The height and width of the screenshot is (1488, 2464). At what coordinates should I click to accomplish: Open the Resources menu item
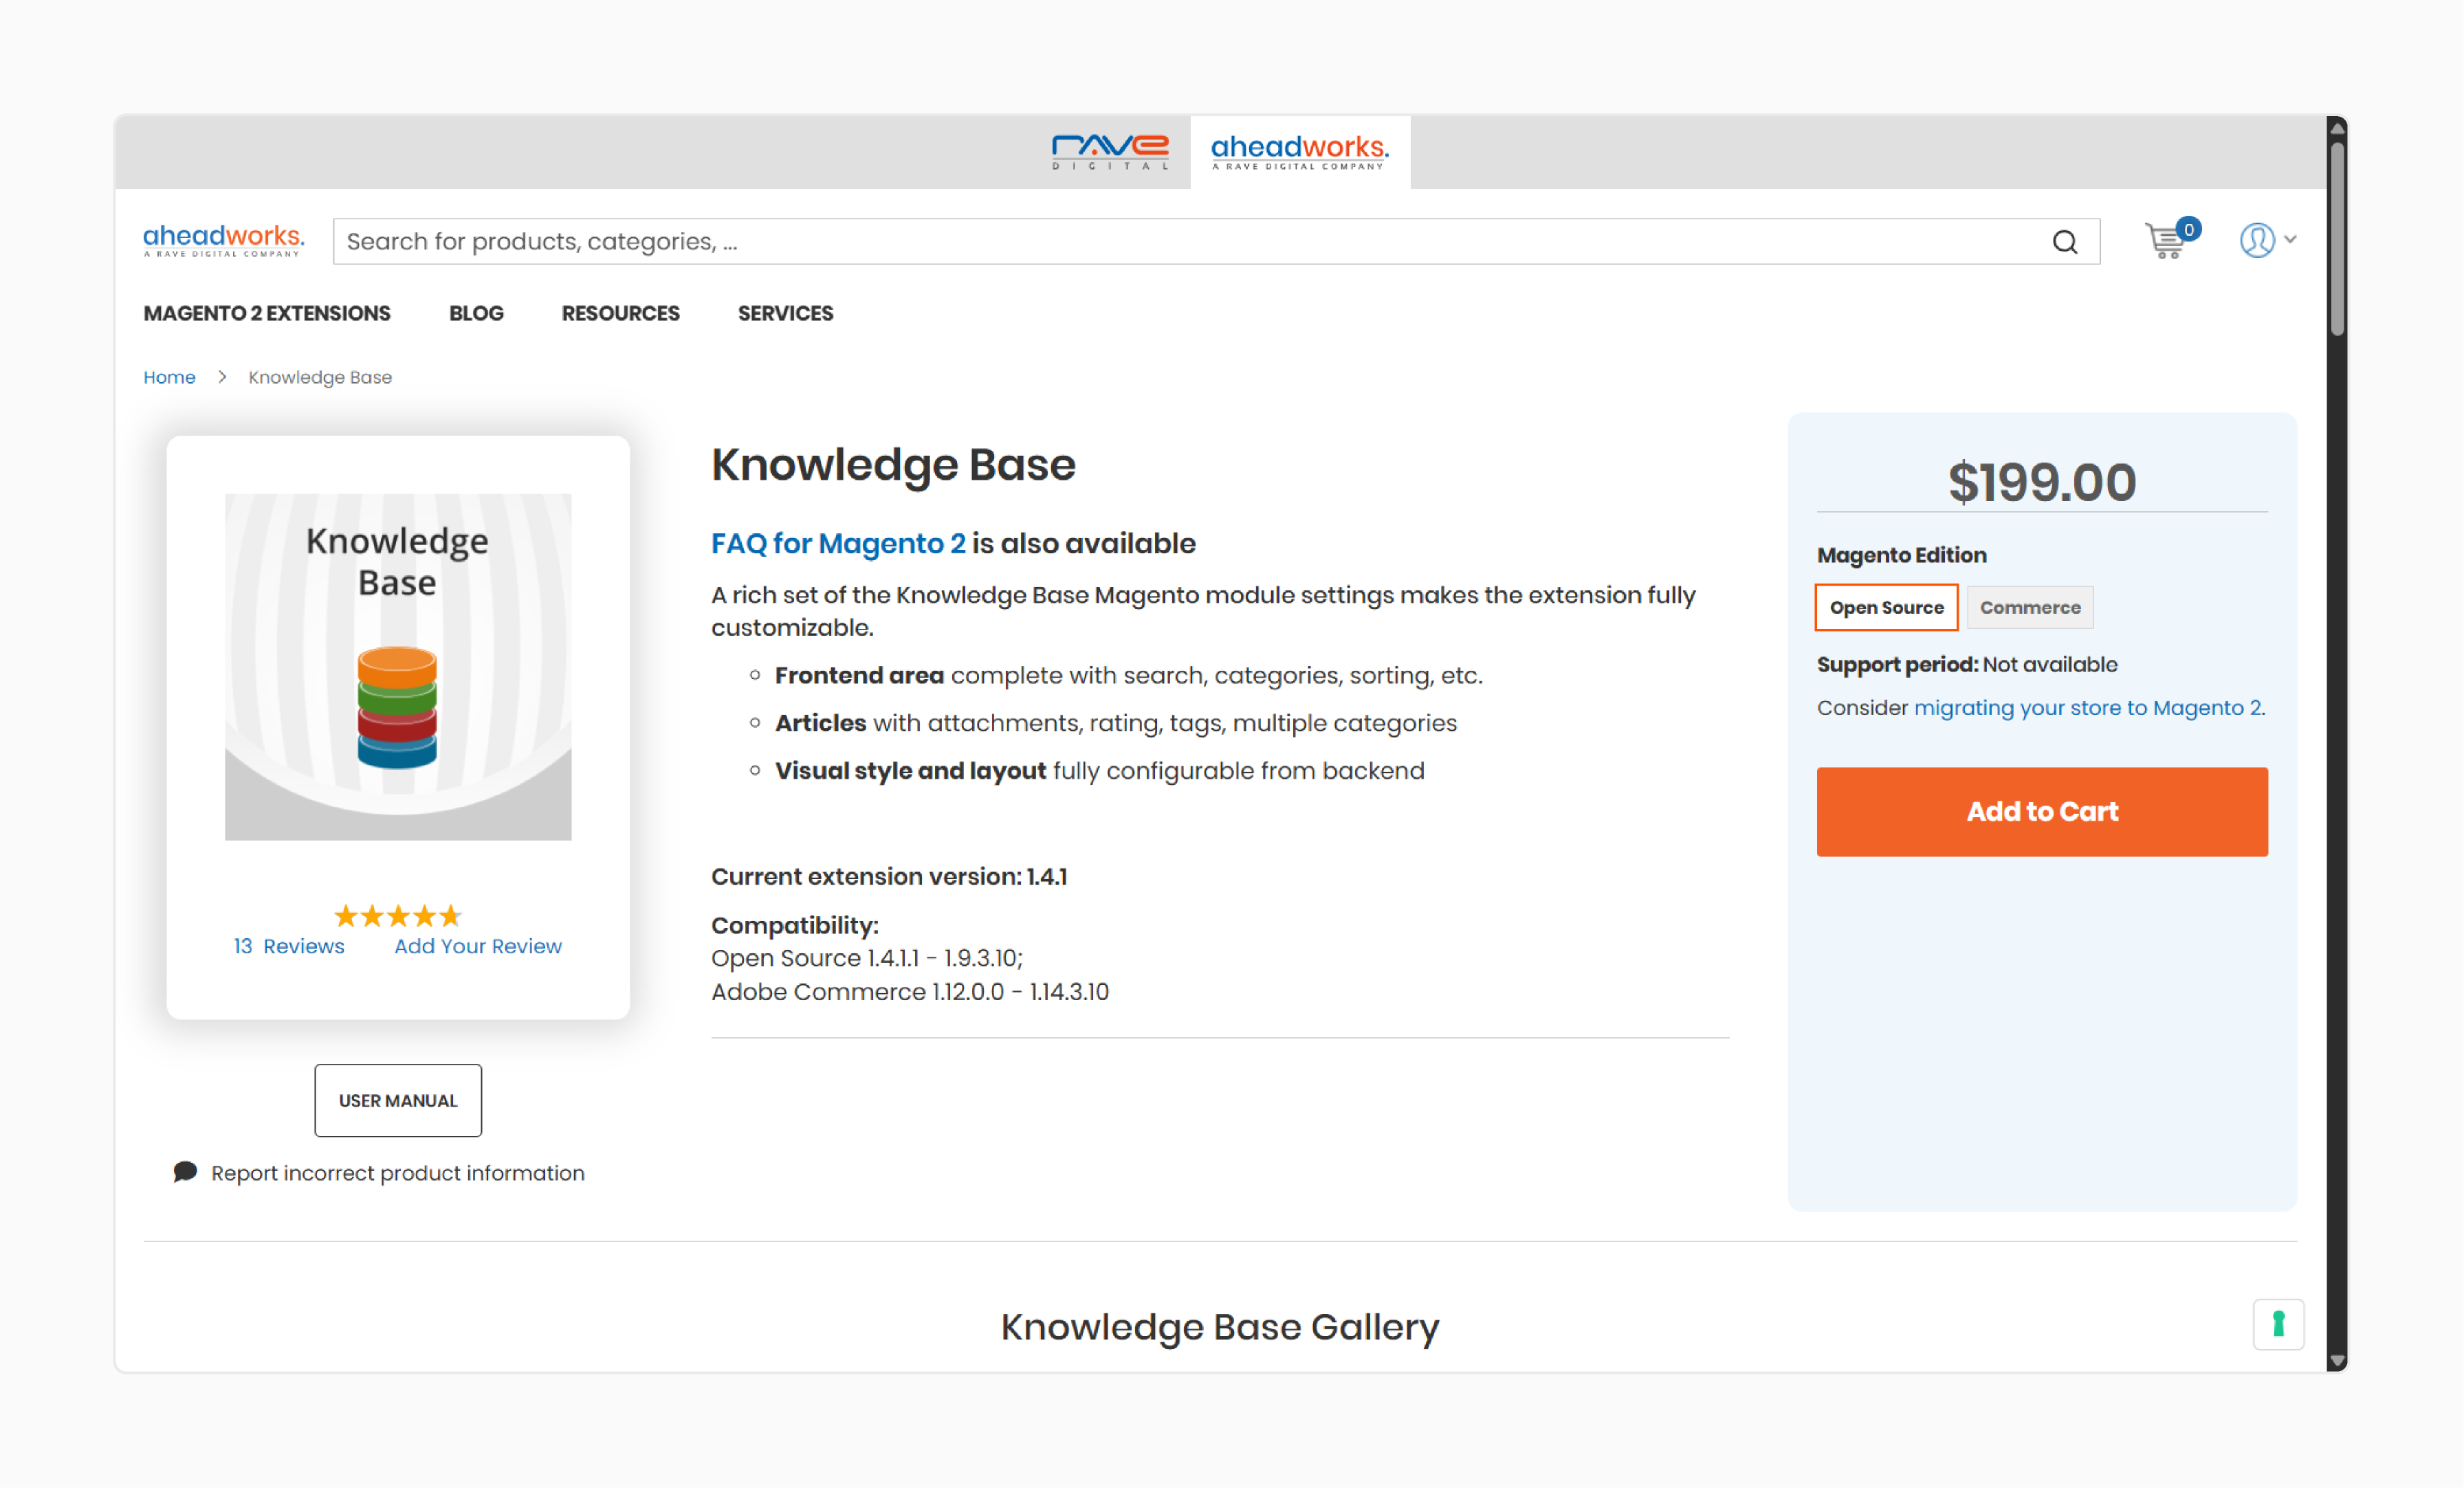pos(620,313)
